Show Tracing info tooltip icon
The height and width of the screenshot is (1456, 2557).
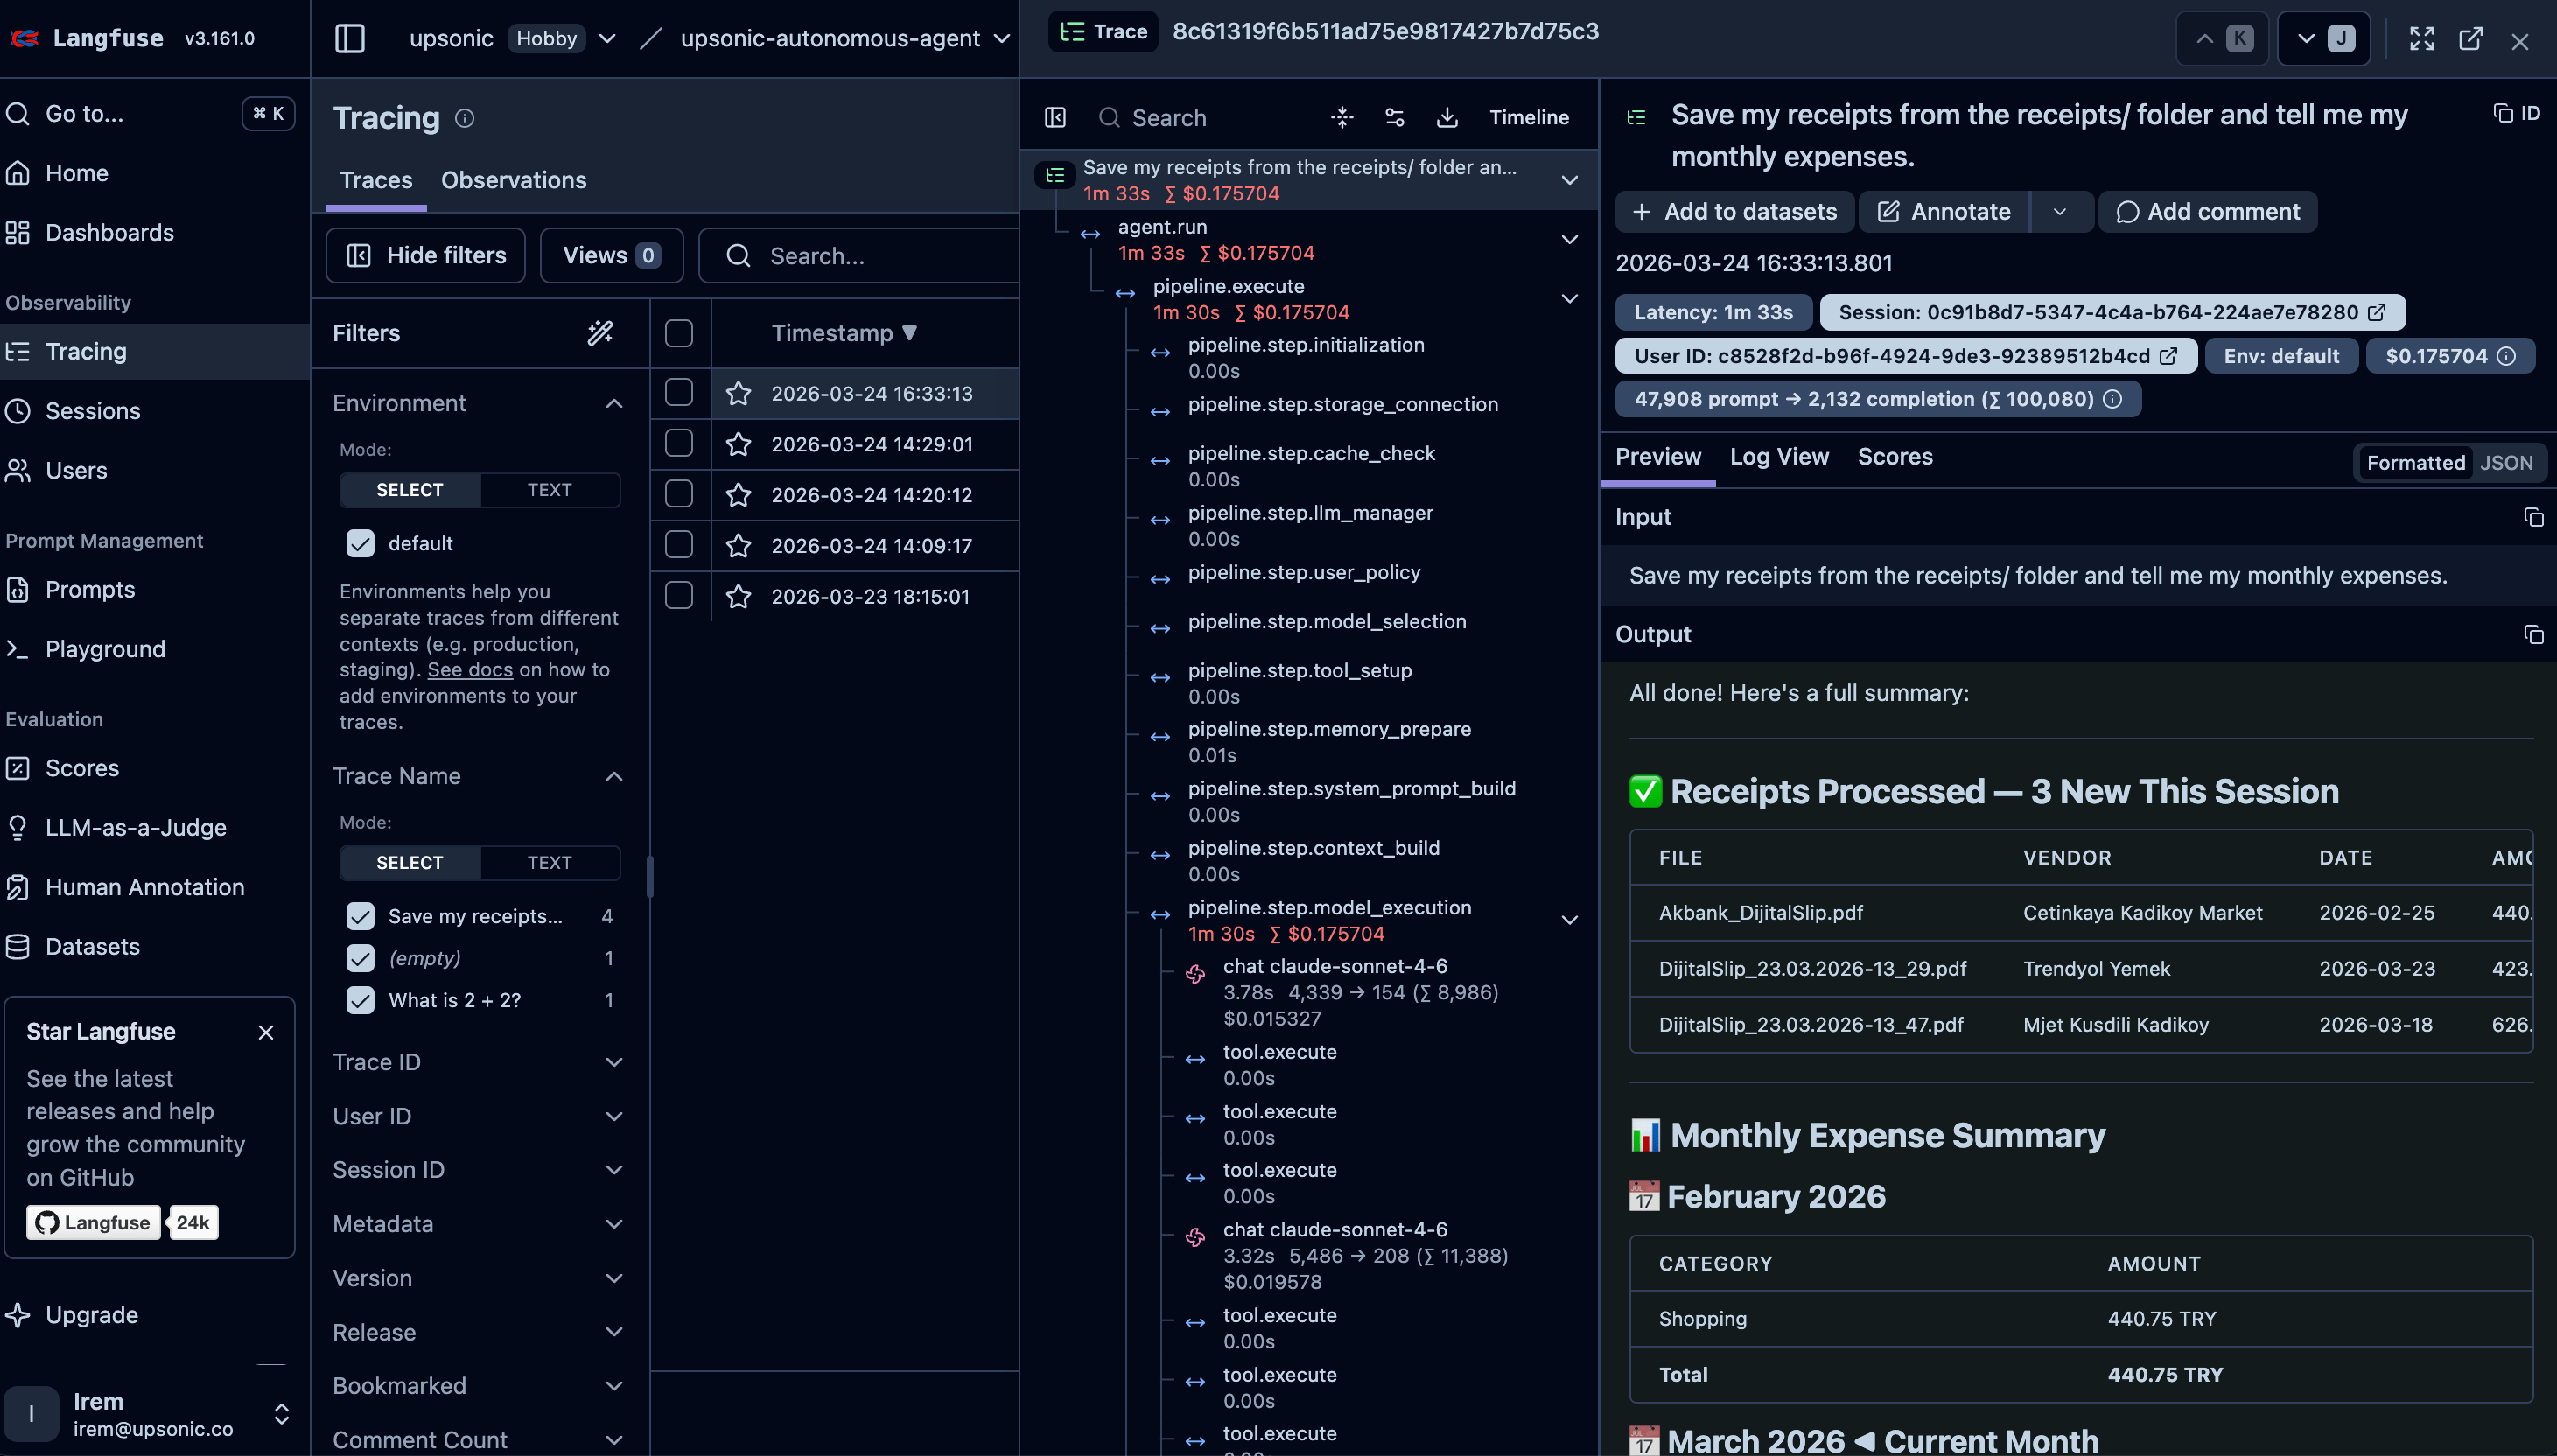(x=464, y=118)
